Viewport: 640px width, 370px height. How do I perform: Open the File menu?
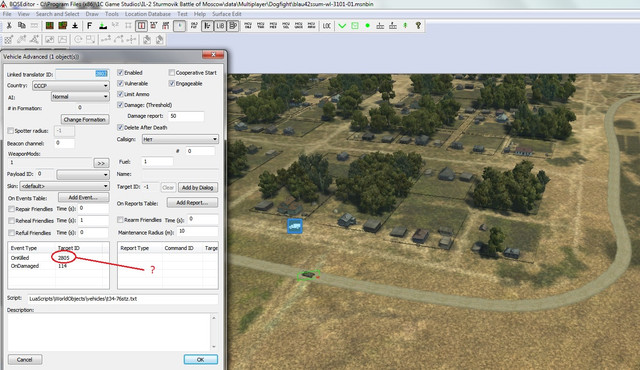[x=7, y=14]
